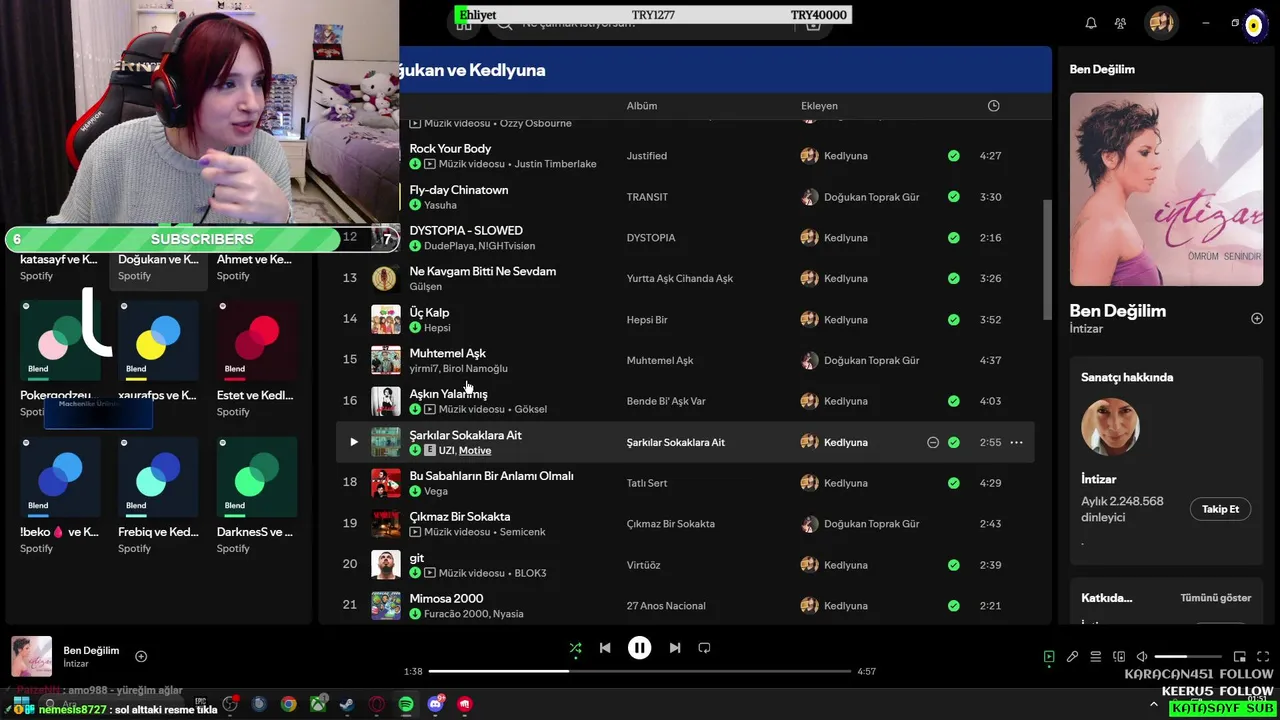Add Ben Değilim to library from player bar
Screen dimensions: 1280x720
coord(141,657)
